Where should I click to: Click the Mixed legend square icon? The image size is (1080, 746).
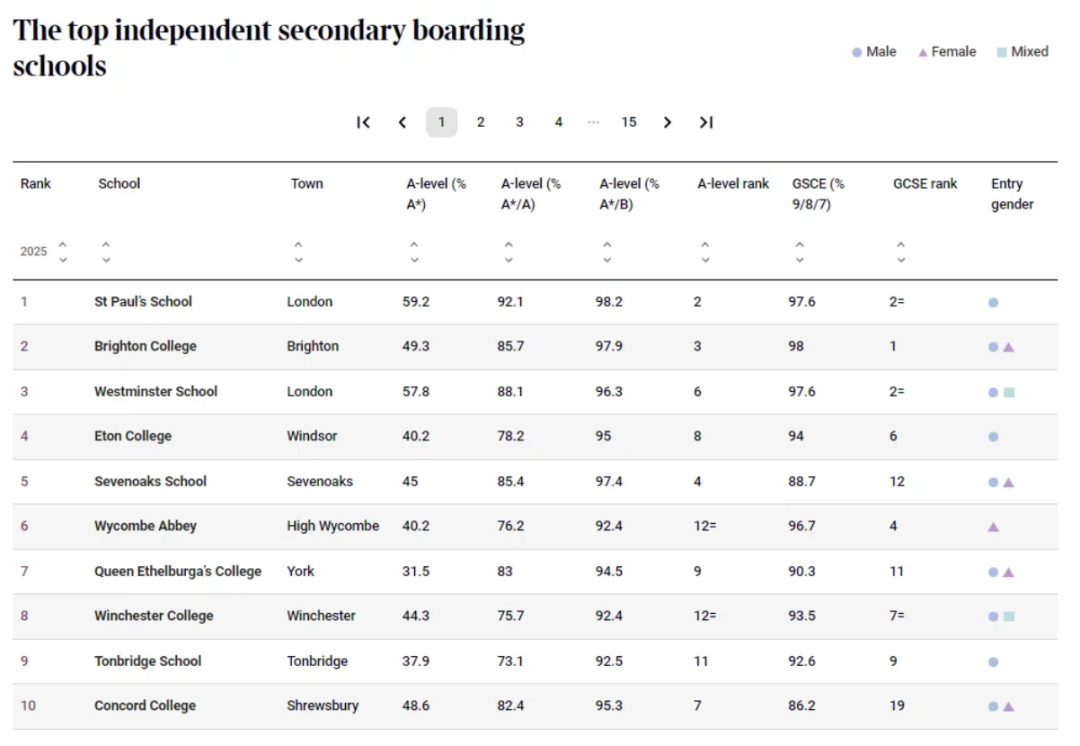pos(1002,52)
